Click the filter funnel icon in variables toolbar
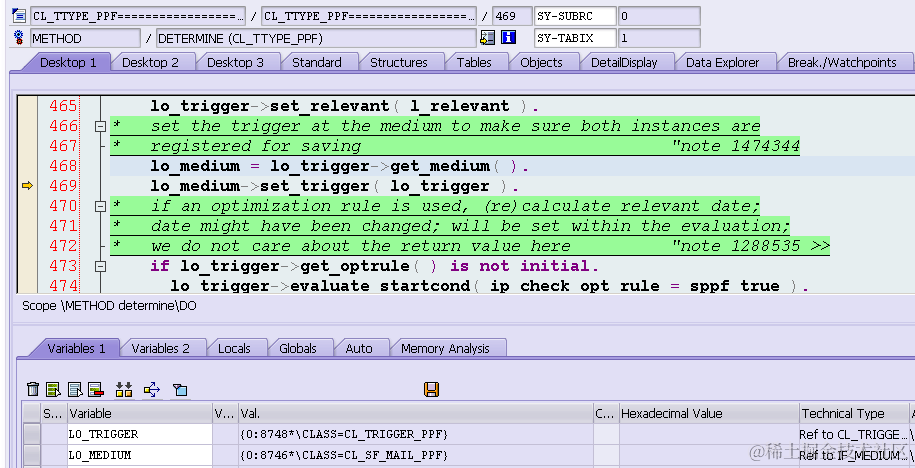Screen dimensions: 915x468 click(x=180, y=389)
